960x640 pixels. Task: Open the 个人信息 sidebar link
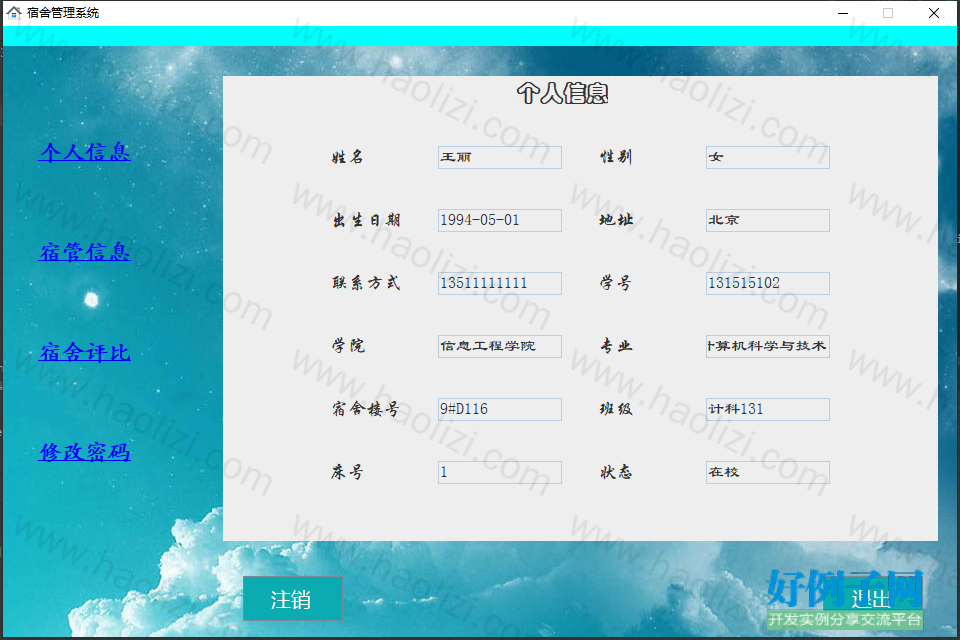pyautogui.click(x=84, y=152)
